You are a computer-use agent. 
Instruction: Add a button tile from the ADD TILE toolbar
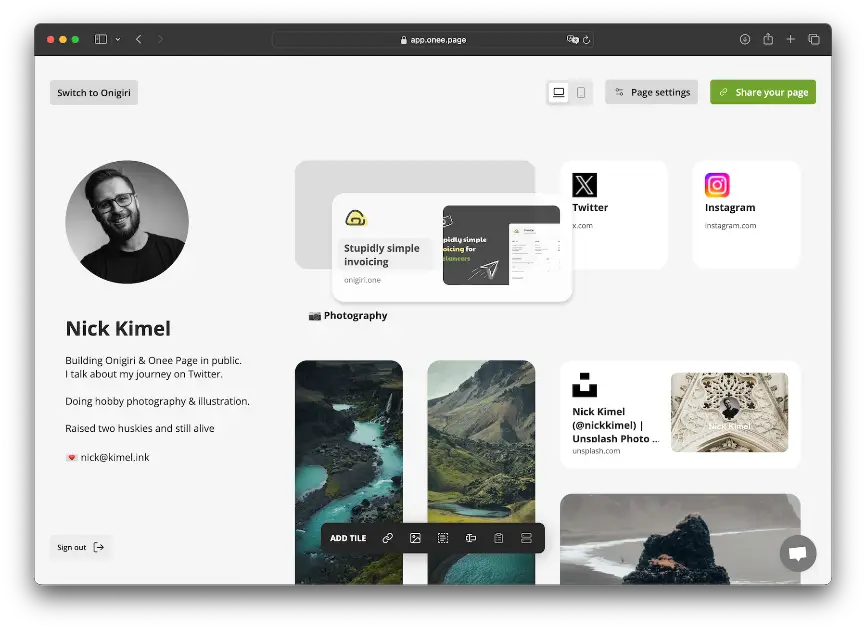tap(470, 538)
